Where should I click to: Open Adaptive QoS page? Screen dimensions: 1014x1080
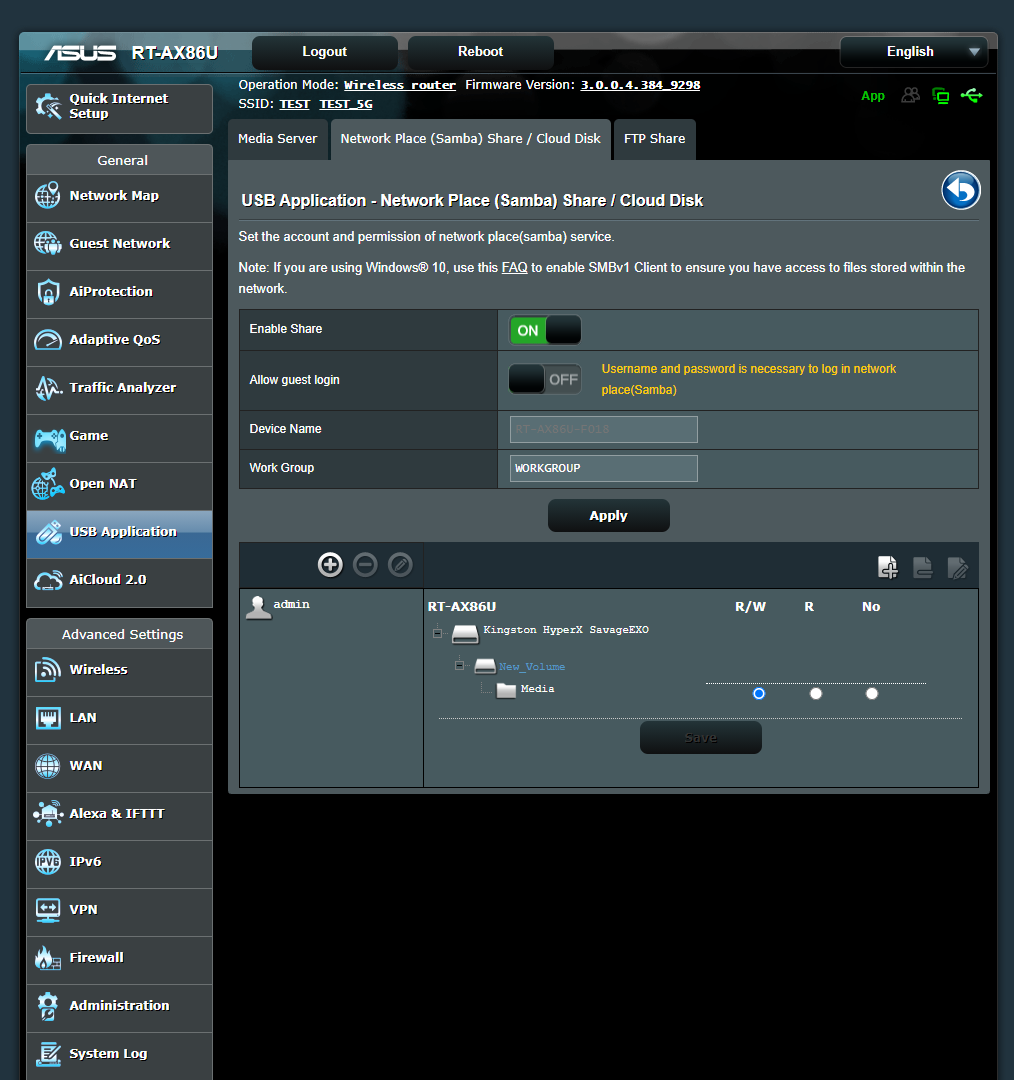point(119,342)
